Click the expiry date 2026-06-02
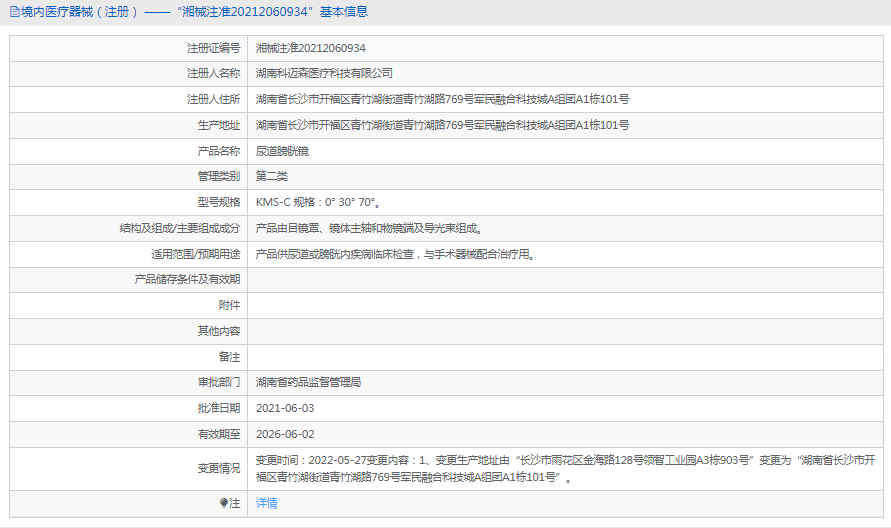891x528 pixels. click(285, 434)
